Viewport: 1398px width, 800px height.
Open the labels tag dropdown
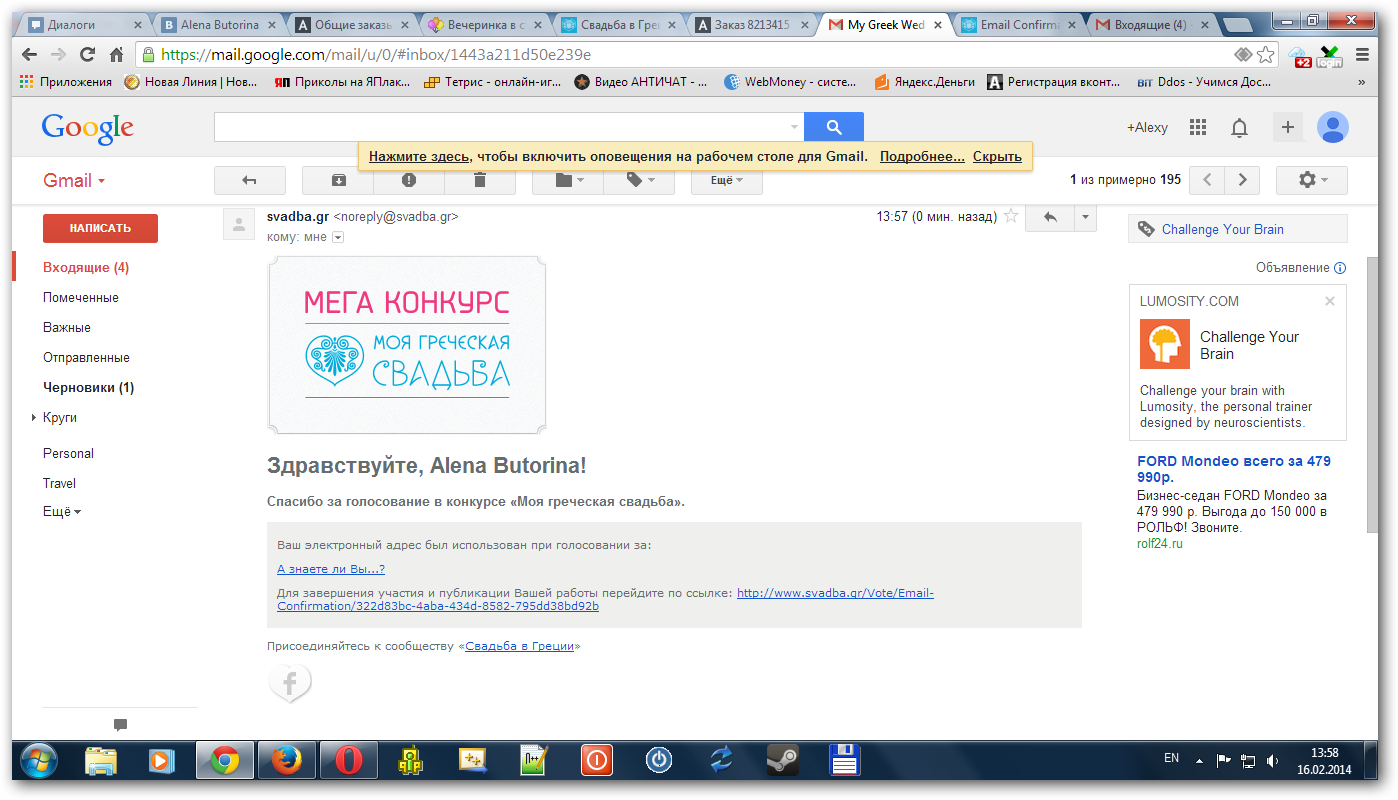tap(639, 180)
